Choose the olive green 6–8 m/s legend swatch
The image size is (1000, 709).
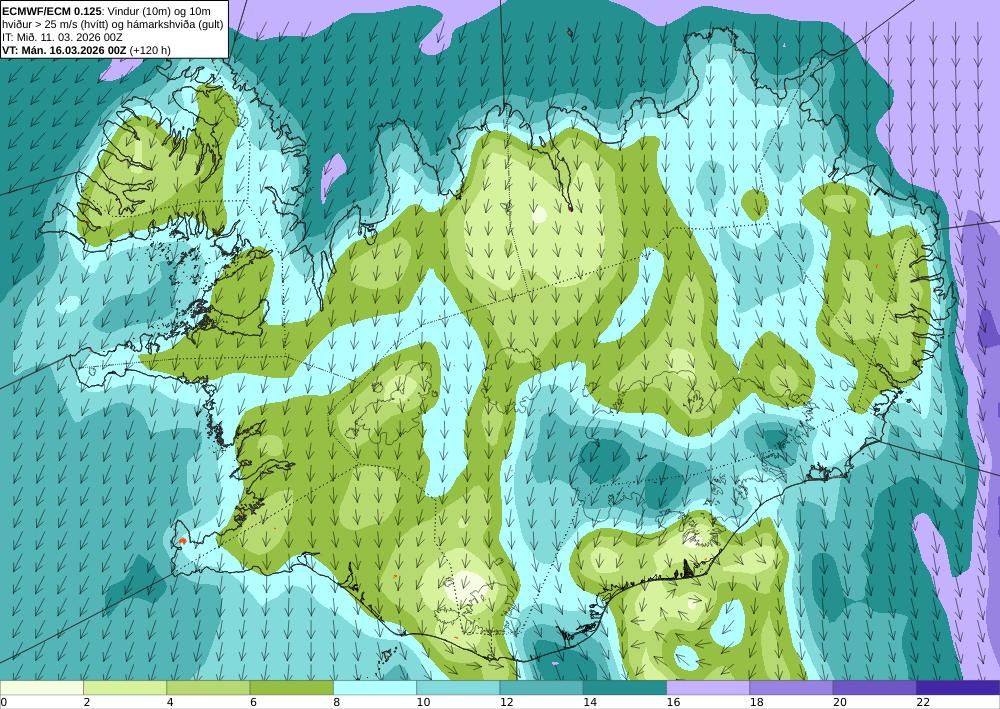point(291,688)
